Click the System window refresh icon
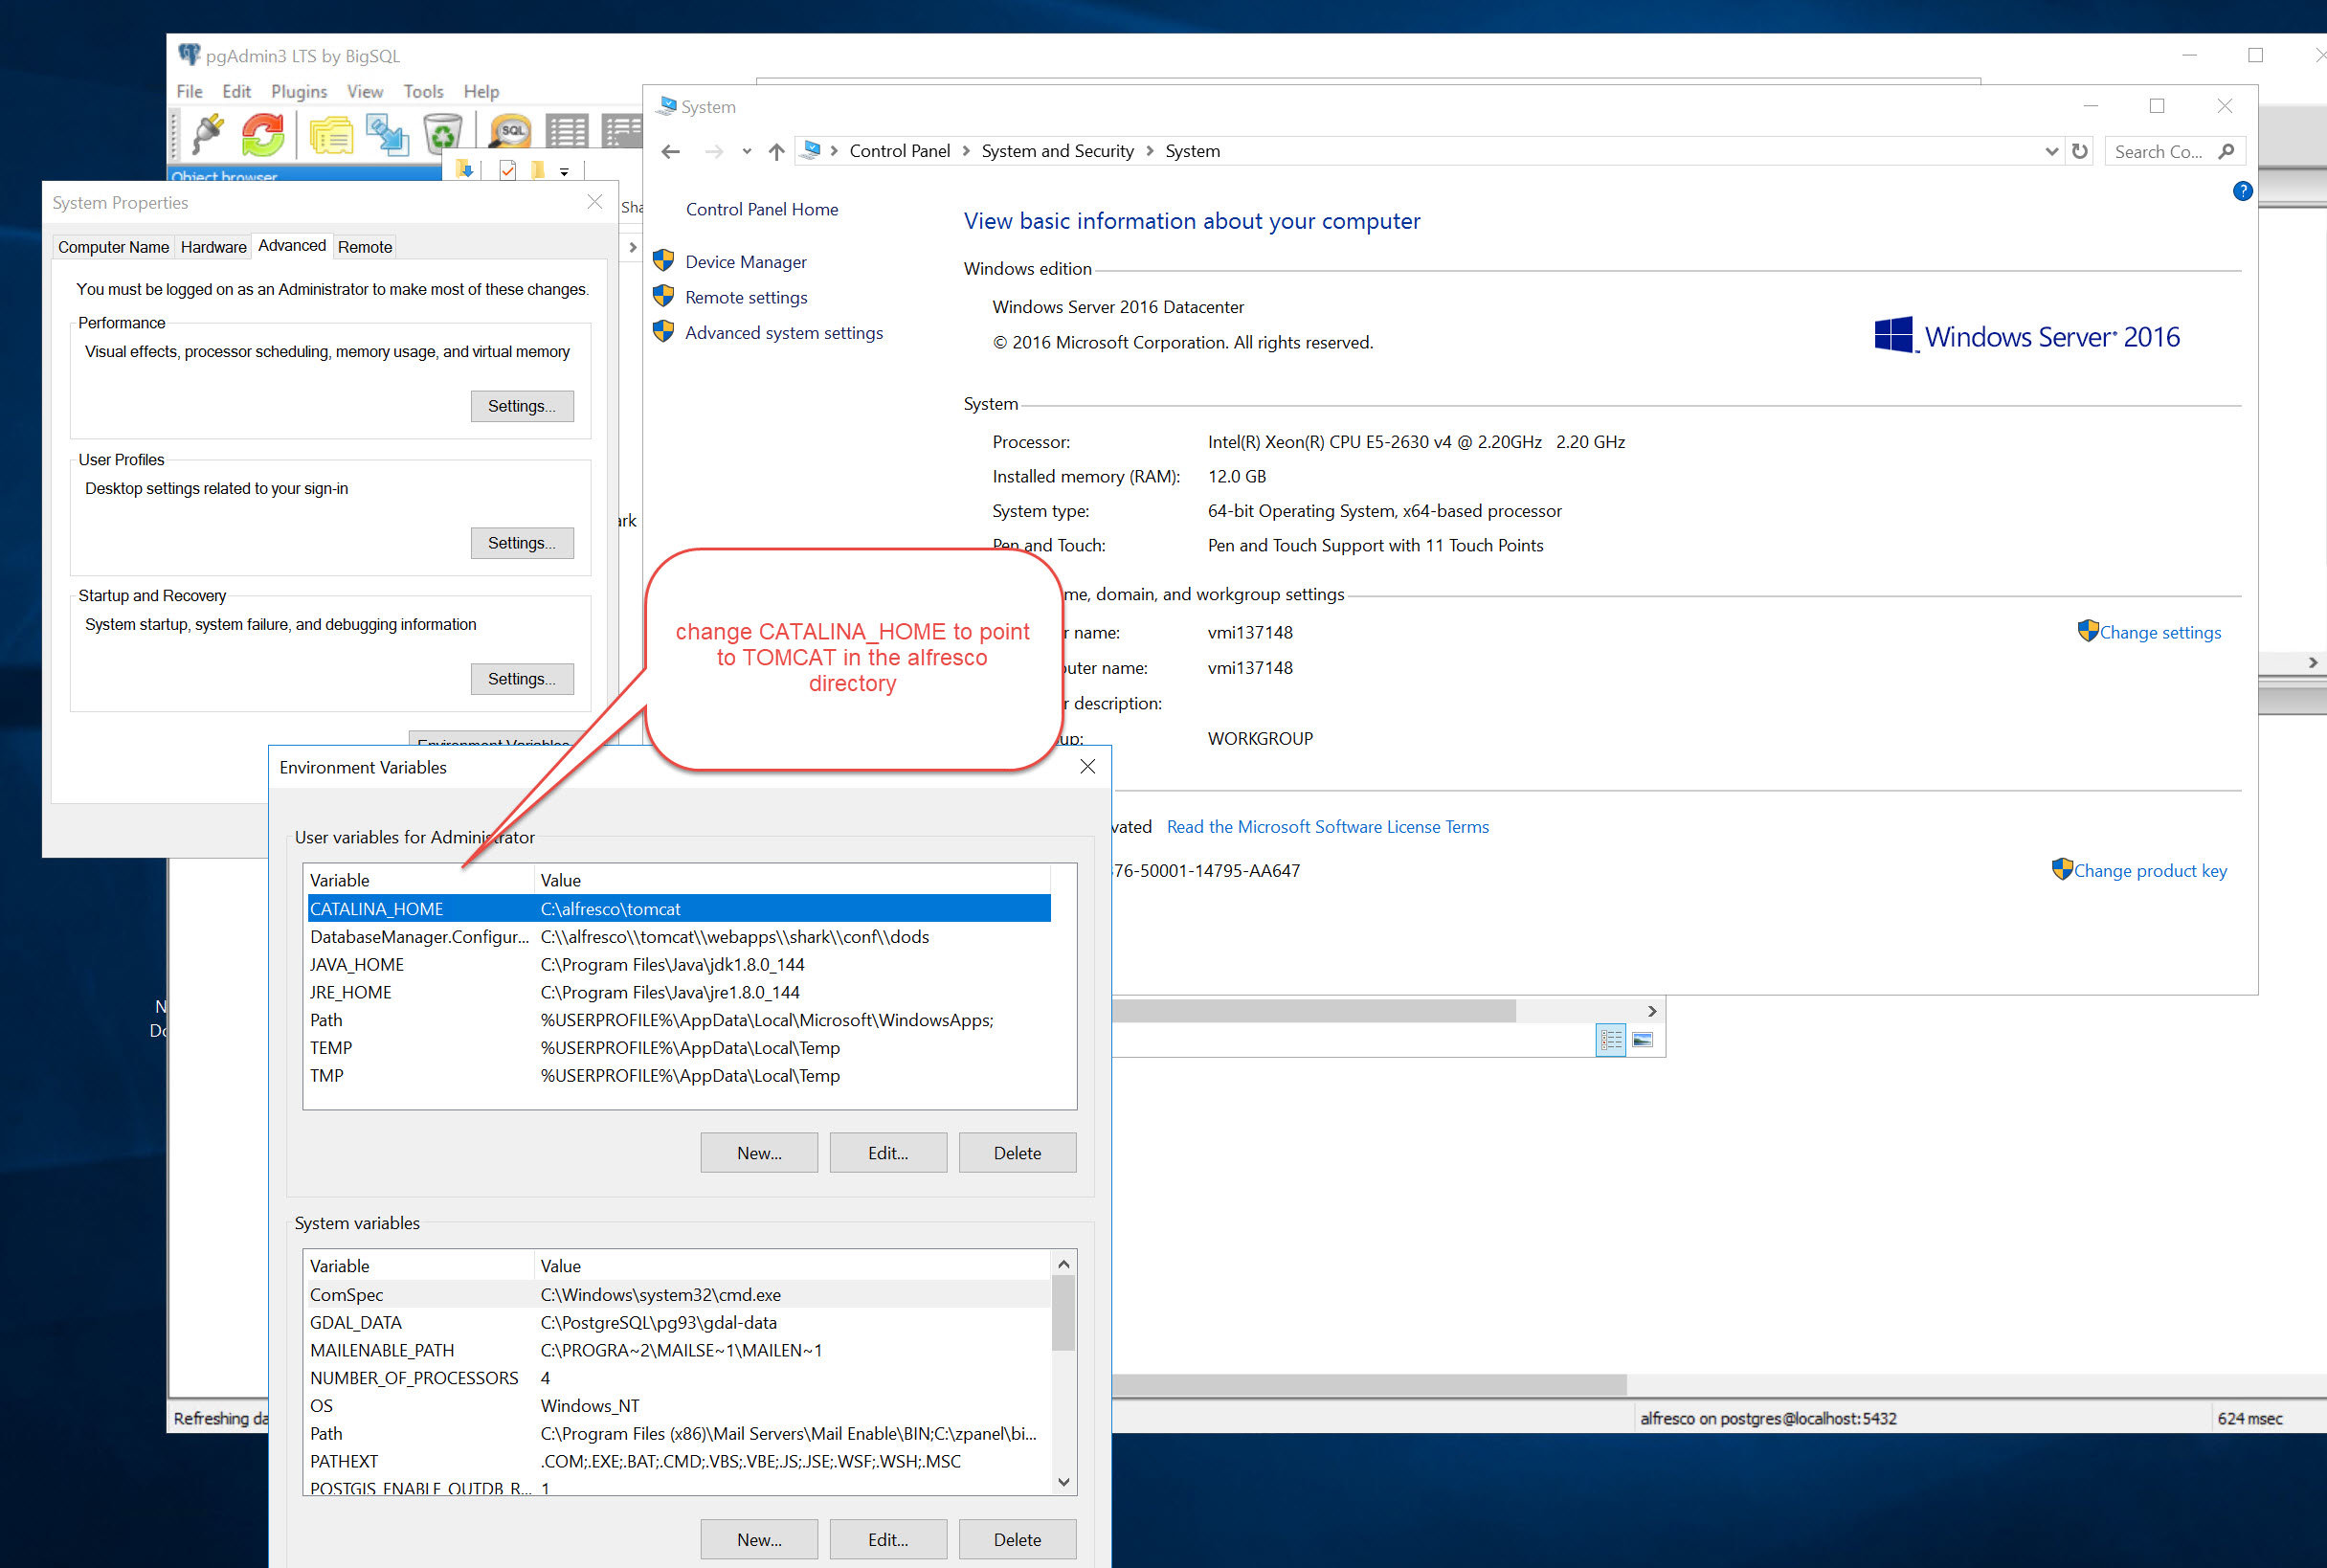This screenshot has width=2327, height=1568. (2080, 151)
